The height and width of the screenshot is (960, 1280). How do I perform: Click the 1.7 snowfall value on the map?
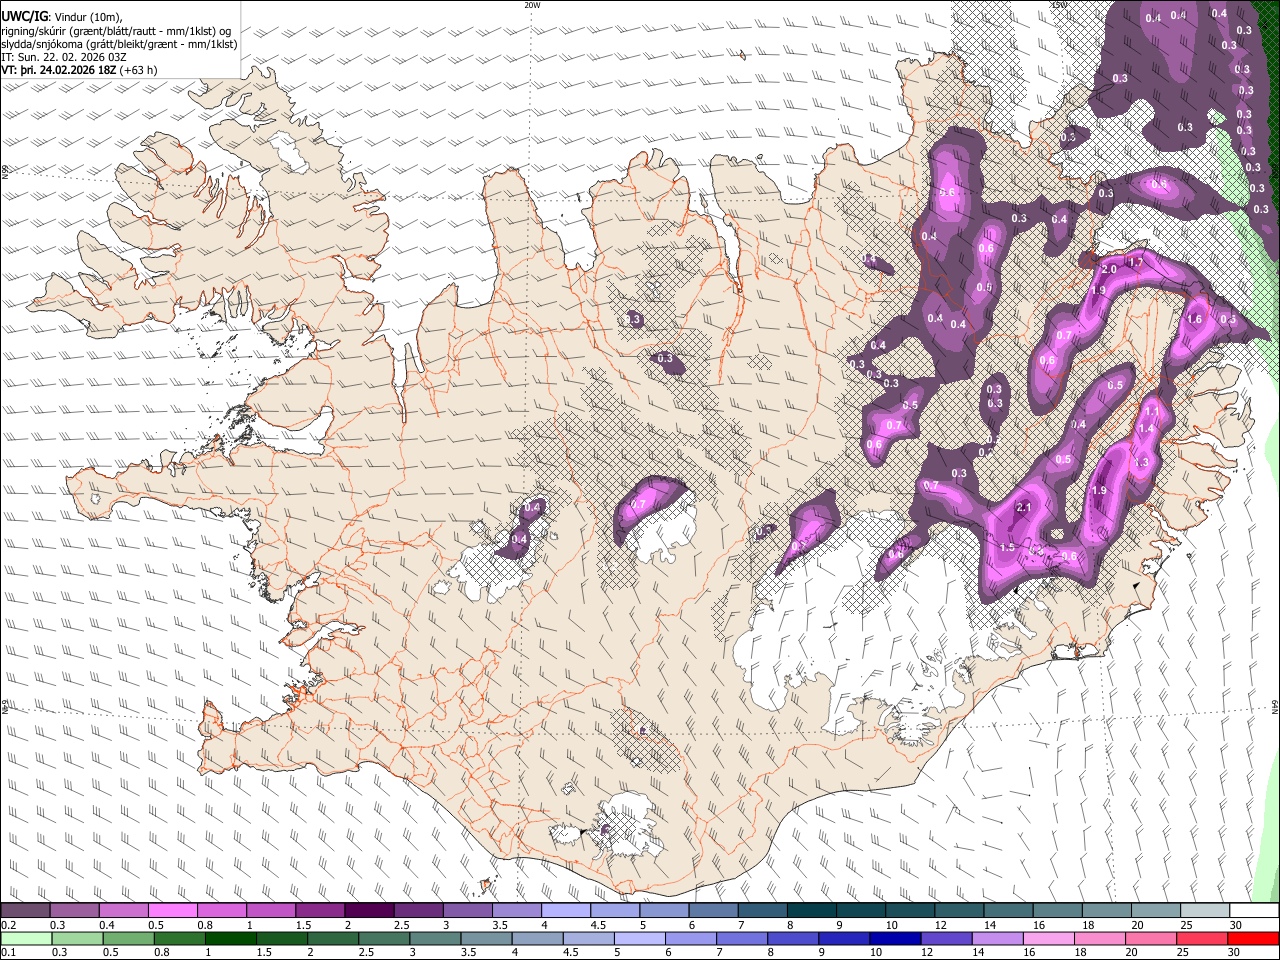1135,262
